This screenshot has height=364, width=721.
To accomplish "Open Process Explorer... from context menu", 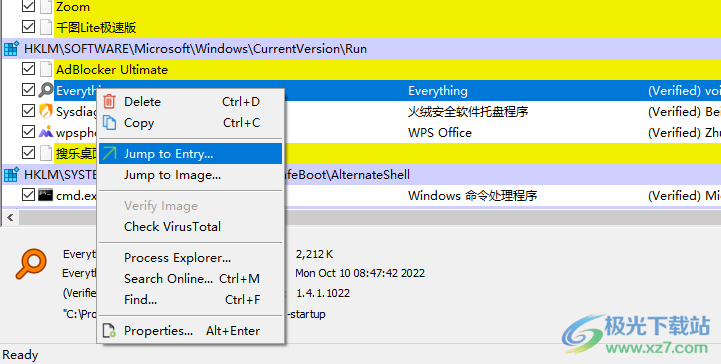I will tap(190, 258).
